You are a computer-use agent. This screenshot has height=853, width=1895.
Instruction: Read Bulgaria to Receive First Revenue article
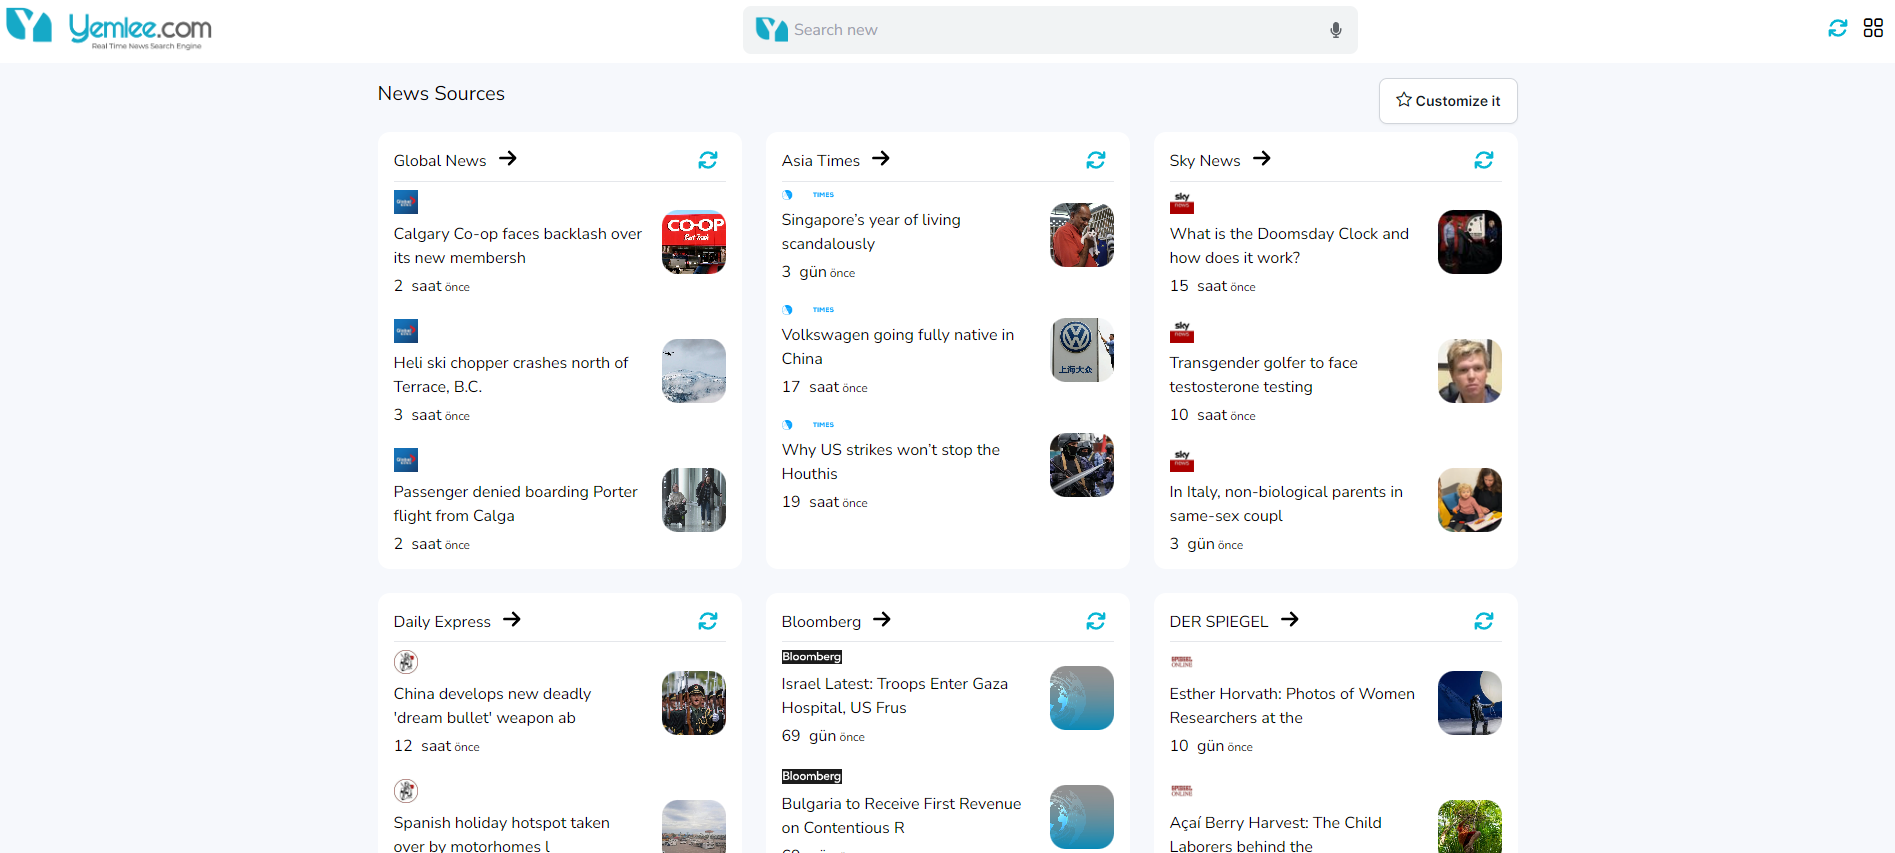(x=902, y=816)
